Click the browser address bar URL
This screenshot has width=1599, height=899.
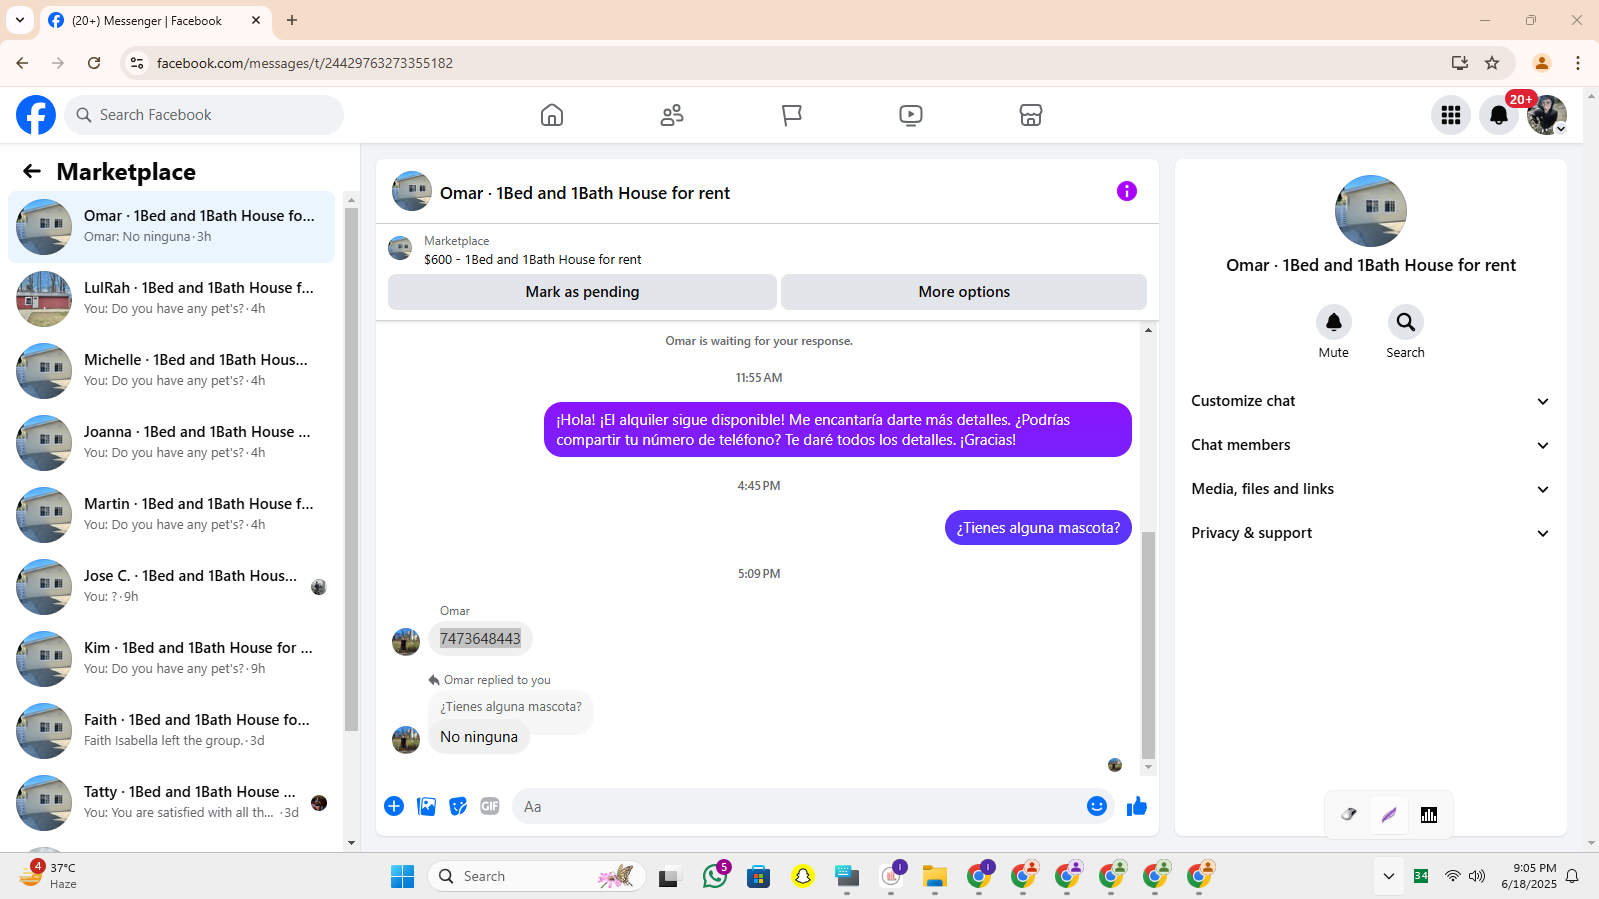305,63
